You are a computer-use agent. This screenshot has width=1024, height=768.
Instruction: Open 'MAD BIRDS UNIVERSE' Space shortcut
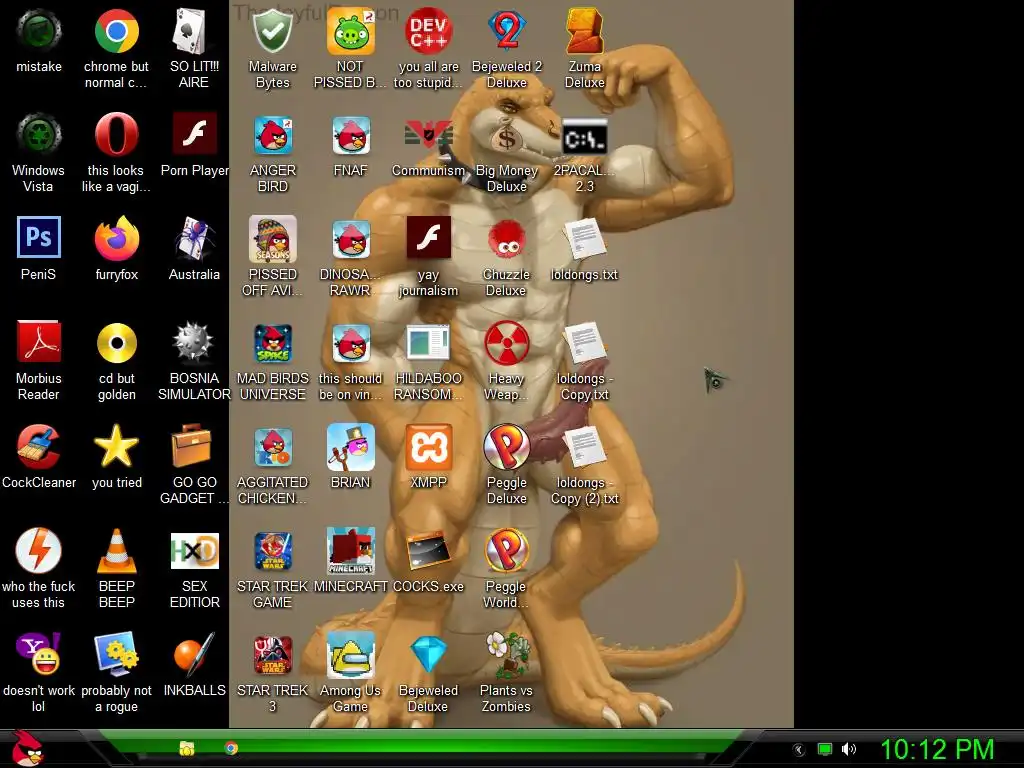pyautogui.click(x=272, y=342)
